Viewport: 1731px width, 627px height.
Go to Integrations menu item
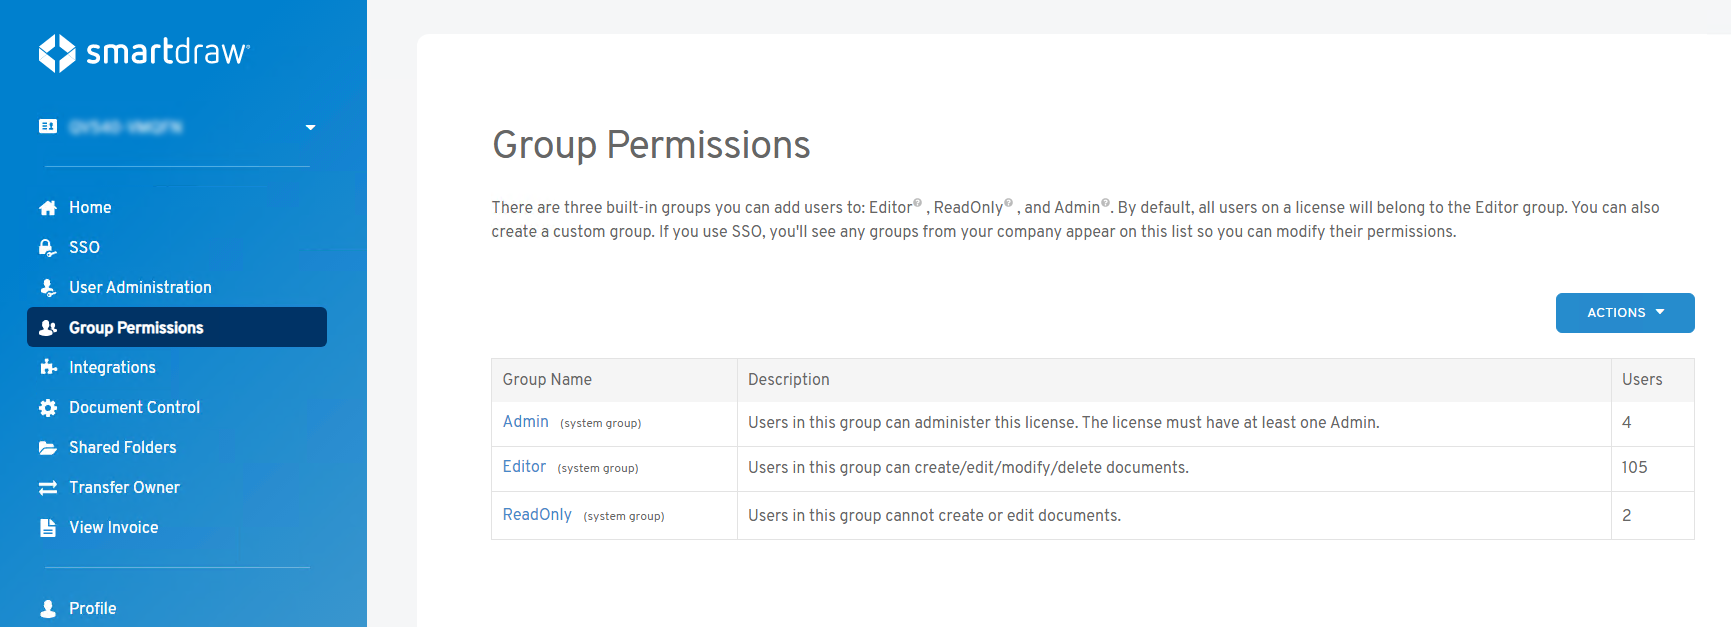coord(112,368)
